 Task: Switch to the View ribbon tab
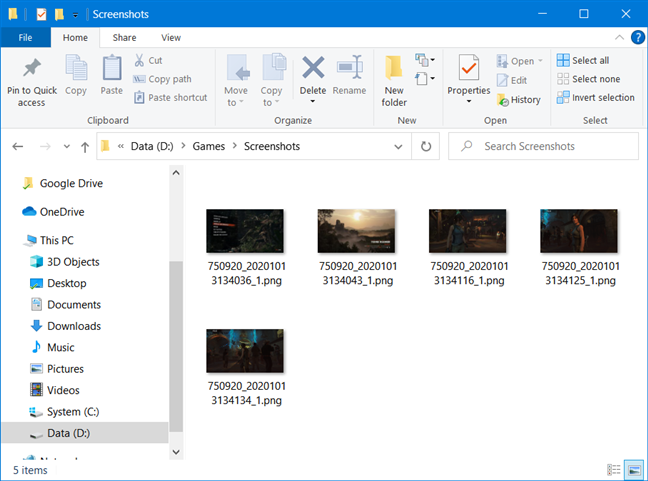(x=171, y=38)
